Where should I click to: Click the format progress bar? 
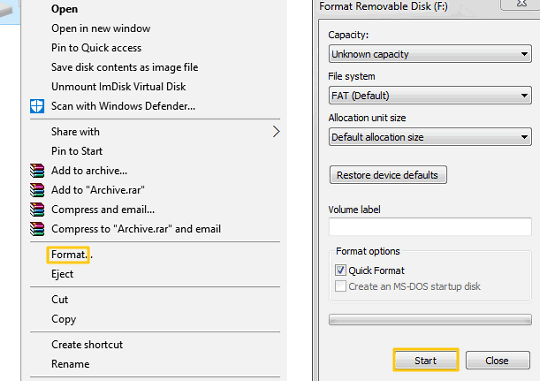pyautogui.click(x=430, y=320)
